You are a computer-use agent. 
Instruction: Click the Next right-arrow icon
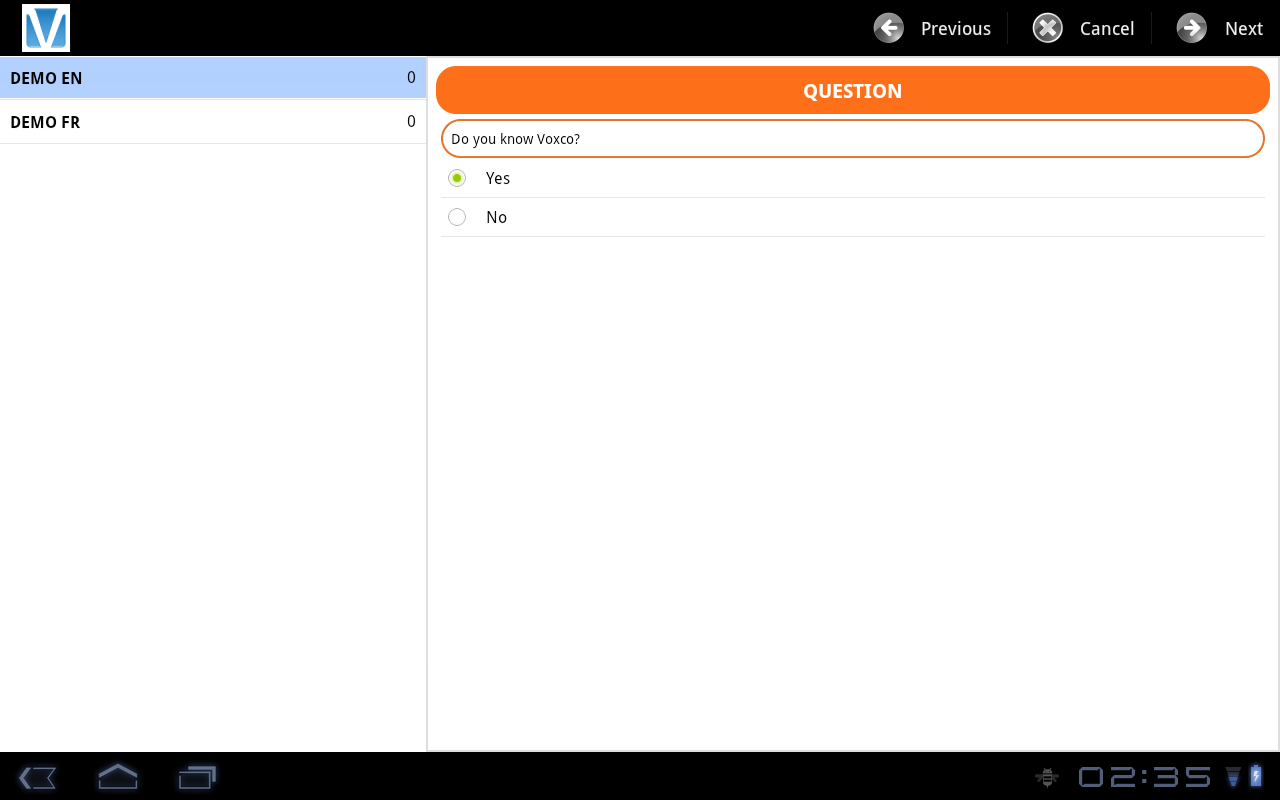pyautogui.click(x=1191, y=28)
